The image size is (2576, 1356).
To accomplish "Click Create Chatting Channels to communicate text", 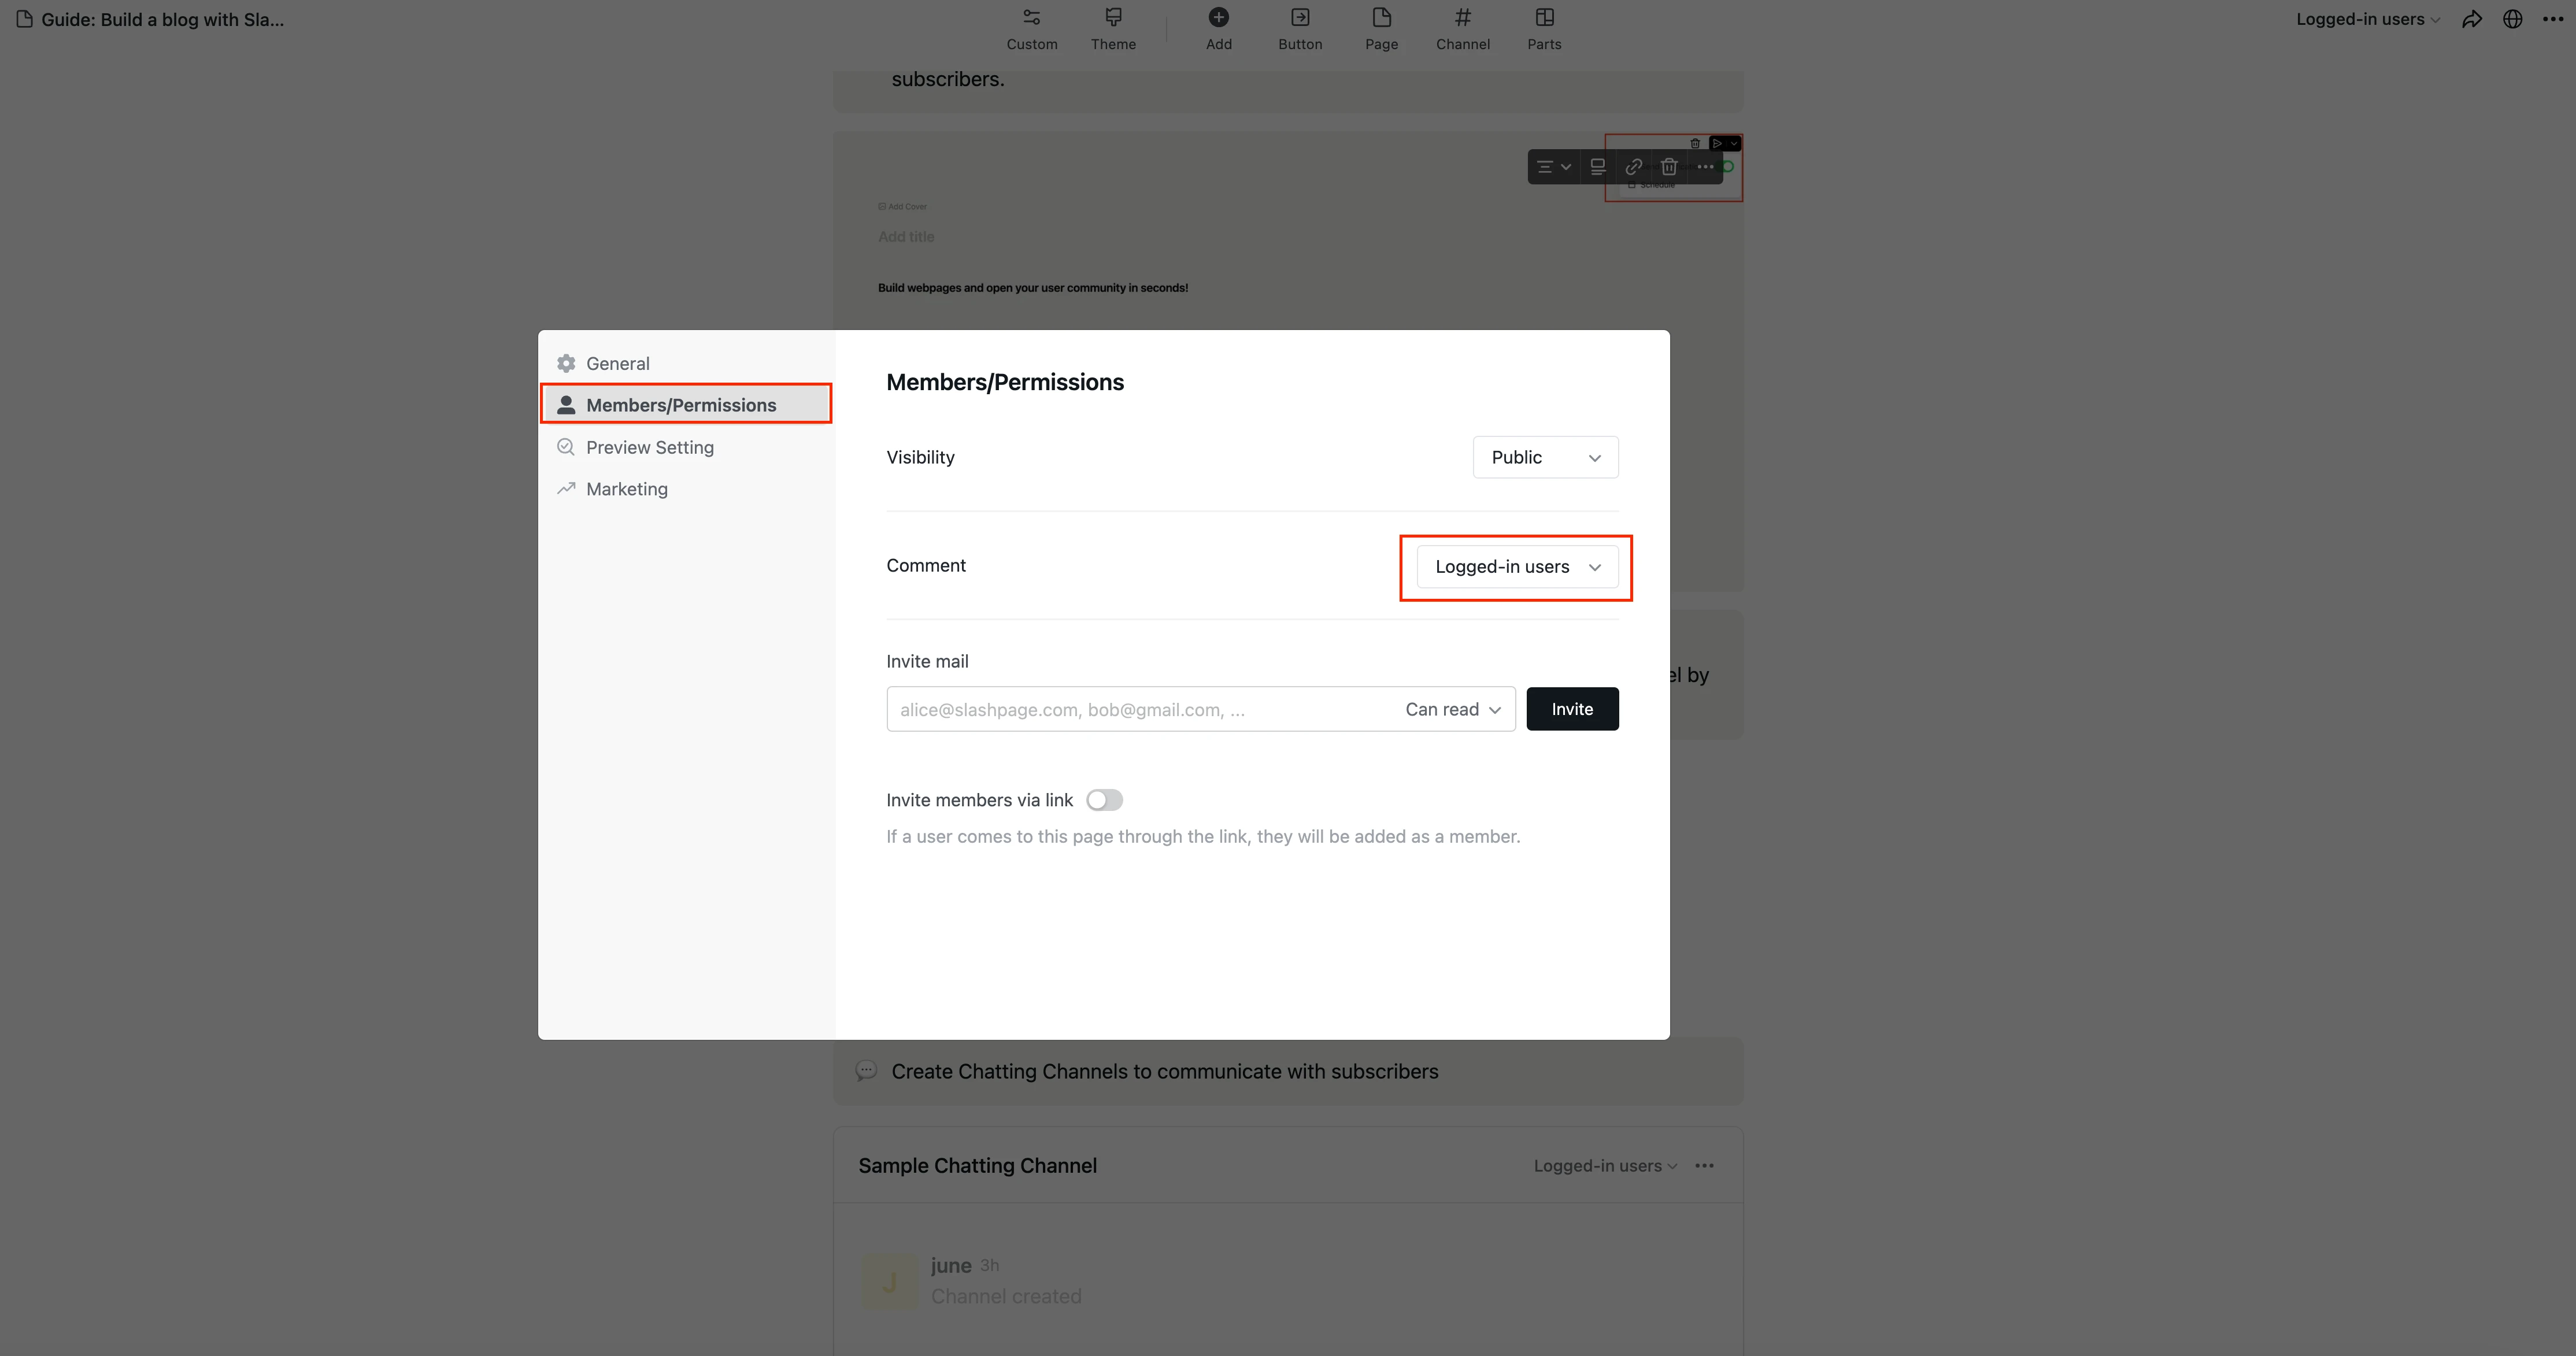I will click(1164, 1071).
